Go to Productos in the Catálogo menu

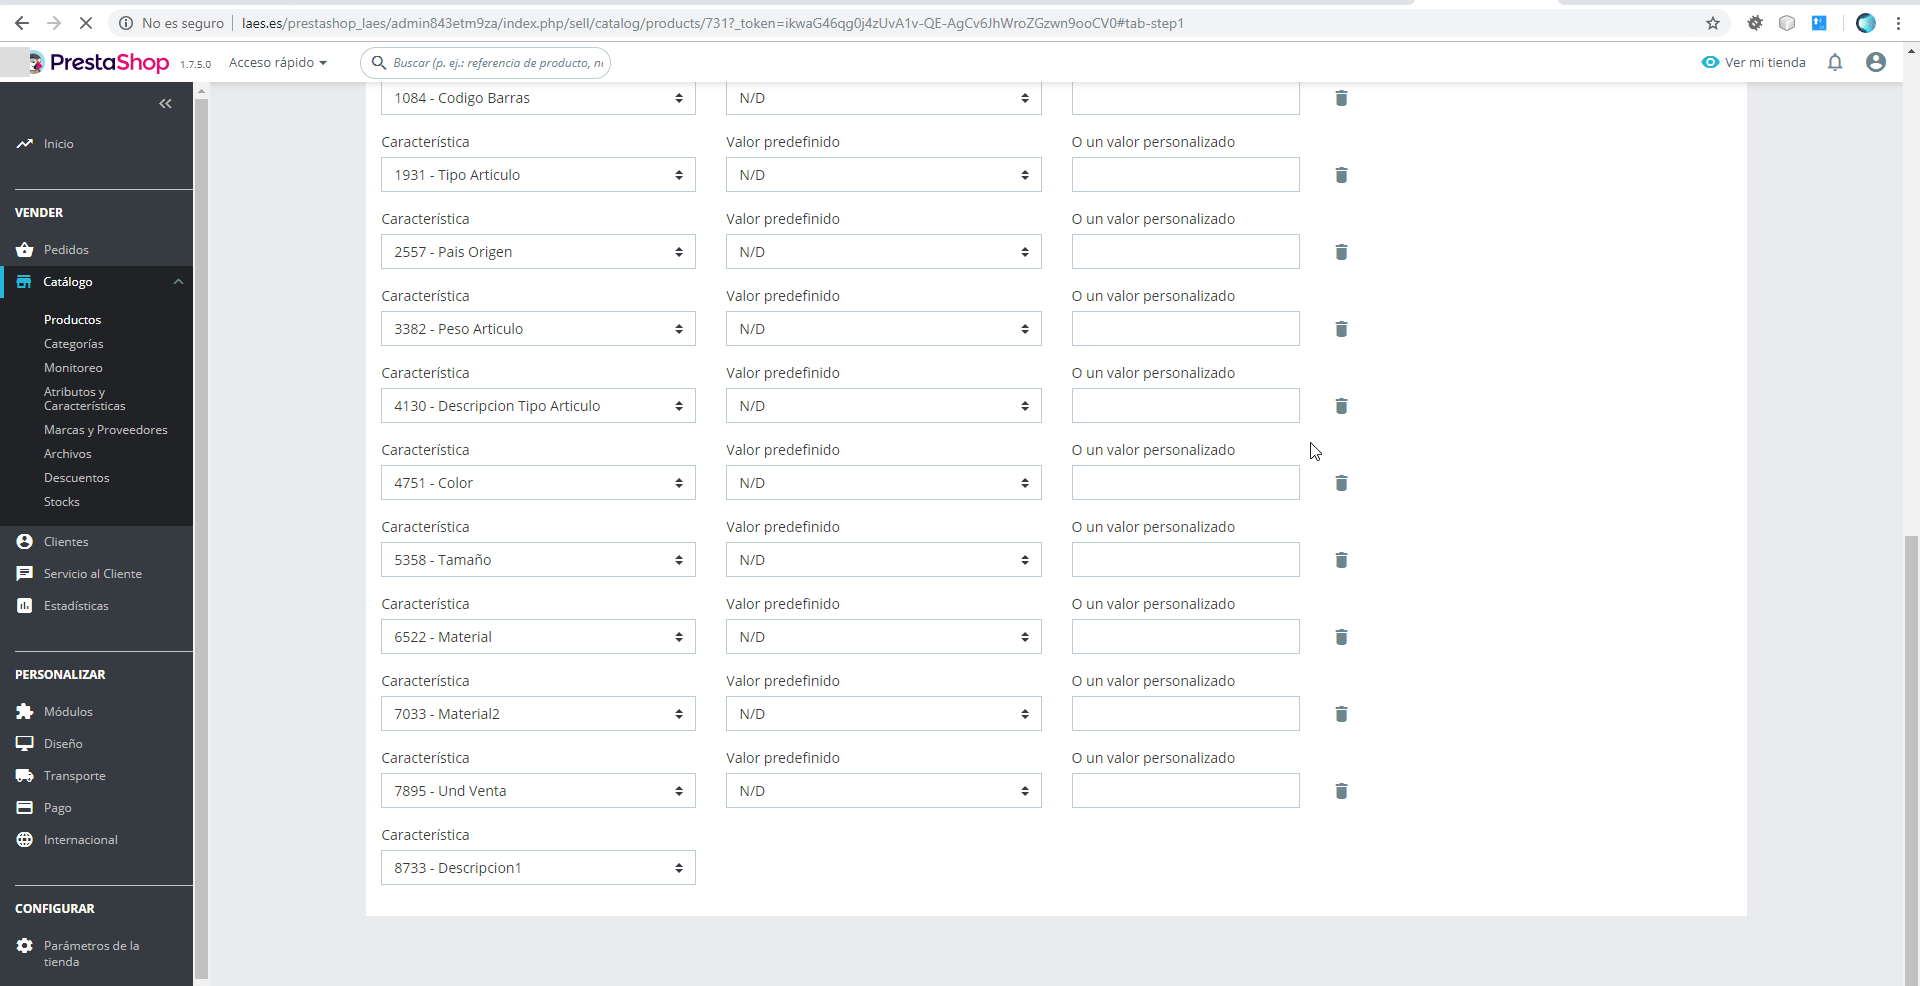(x=72, y=319)
